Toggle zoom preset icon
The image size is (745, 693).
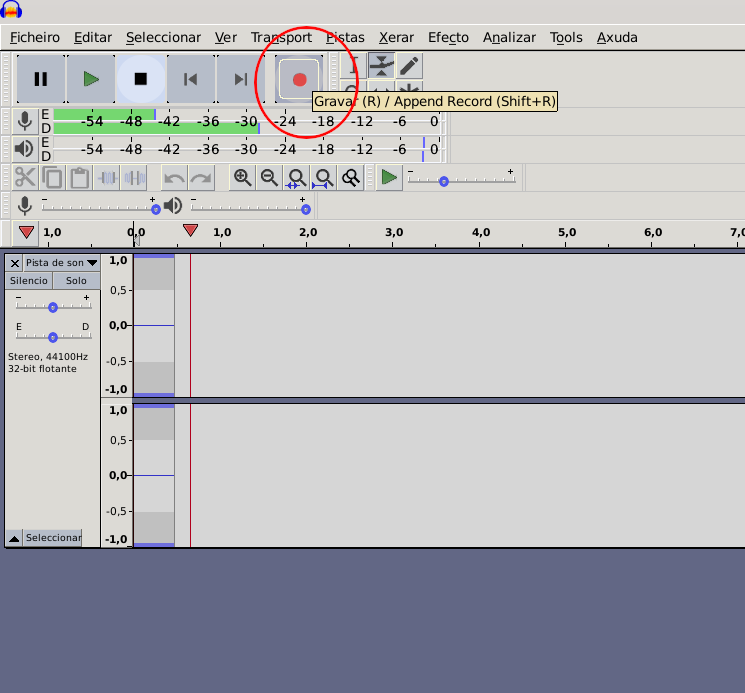(x=351, y=178)
